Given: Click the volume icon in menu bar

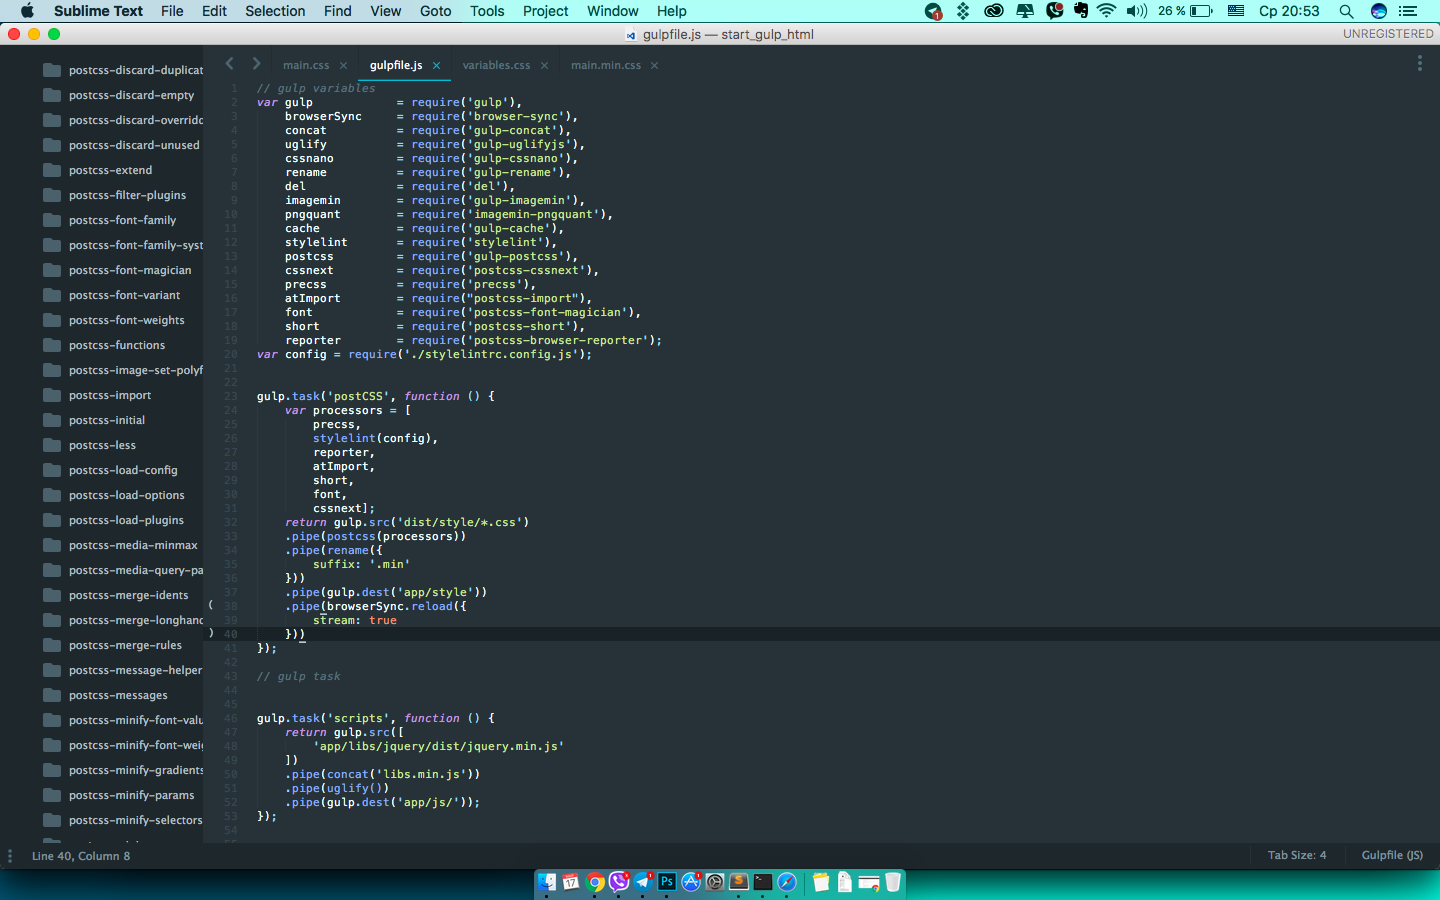Looking at the screenshot, I should [x=1137, y=11].
